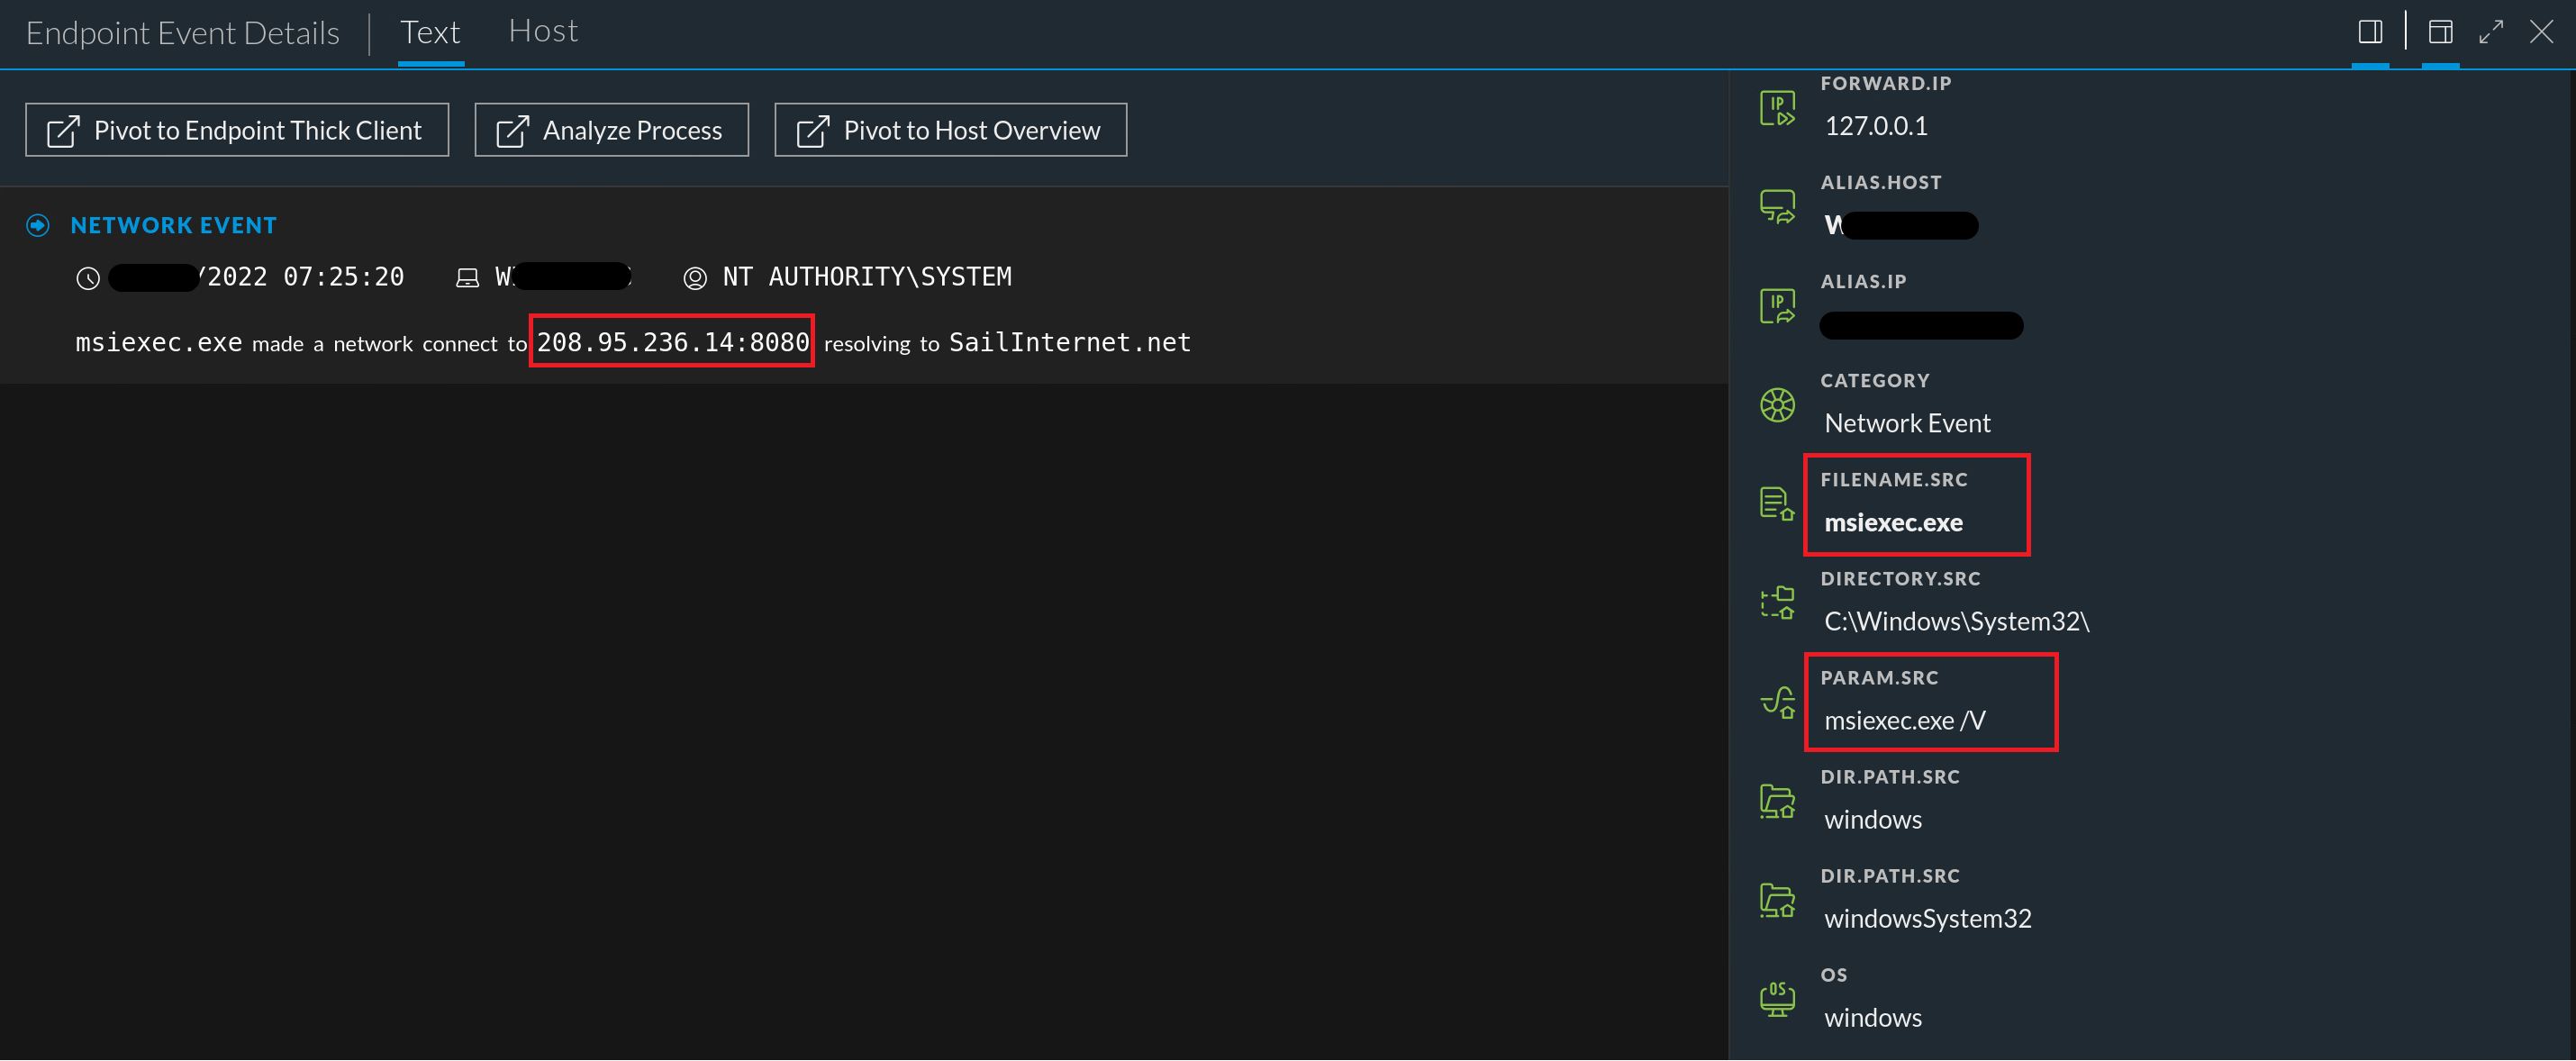This screenshot has width=2576, height=1061.
Task: Click the OS monitor icon
Action: (x=1777, y=999)
